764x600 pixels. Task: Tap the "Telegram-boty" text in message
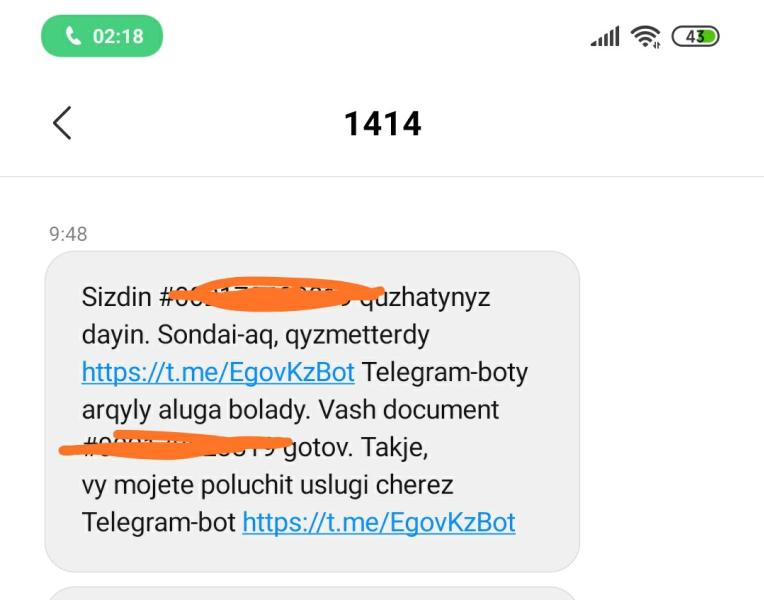(445, 373)
